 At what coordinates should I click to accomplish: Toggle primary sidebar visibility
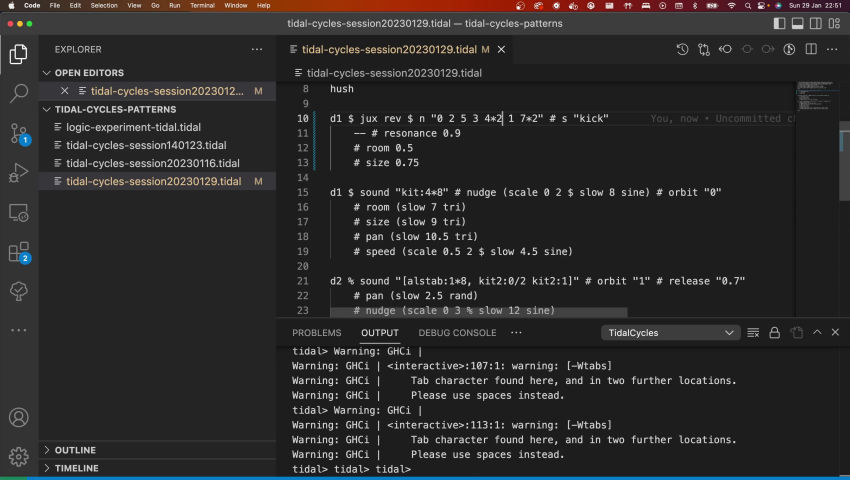(780, 23)
